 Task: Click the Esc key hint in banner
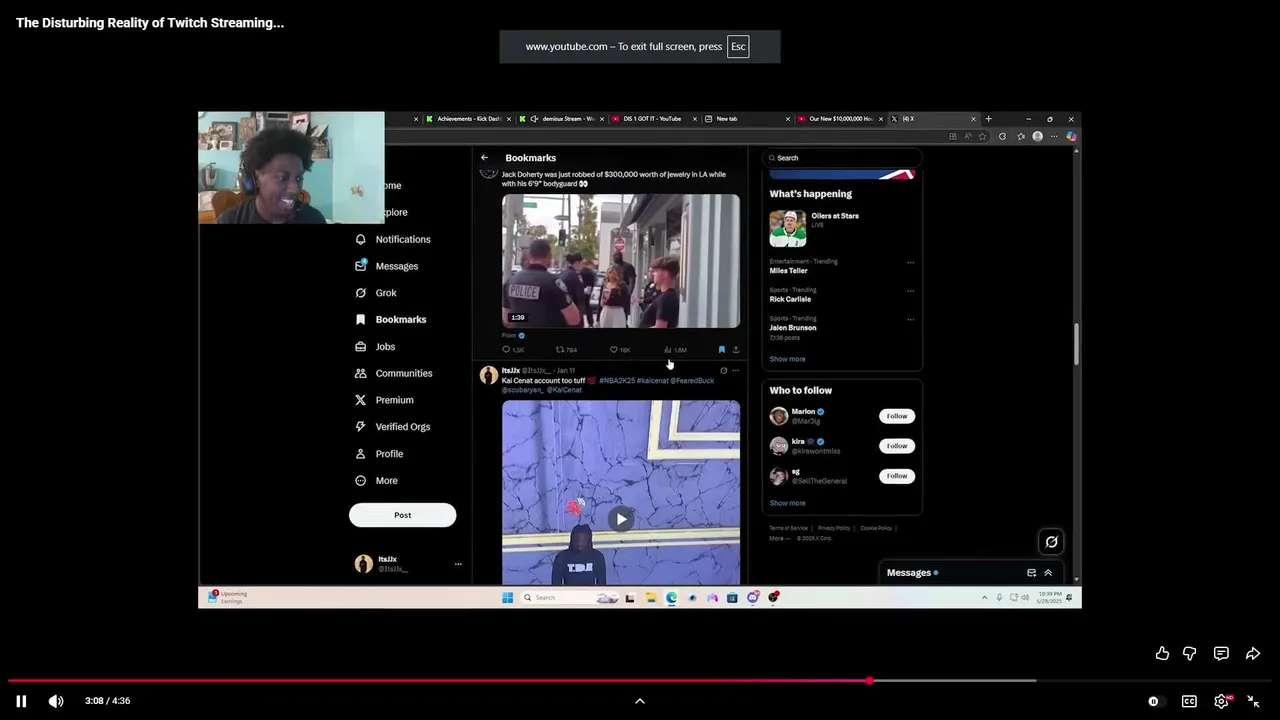(738, 46)
